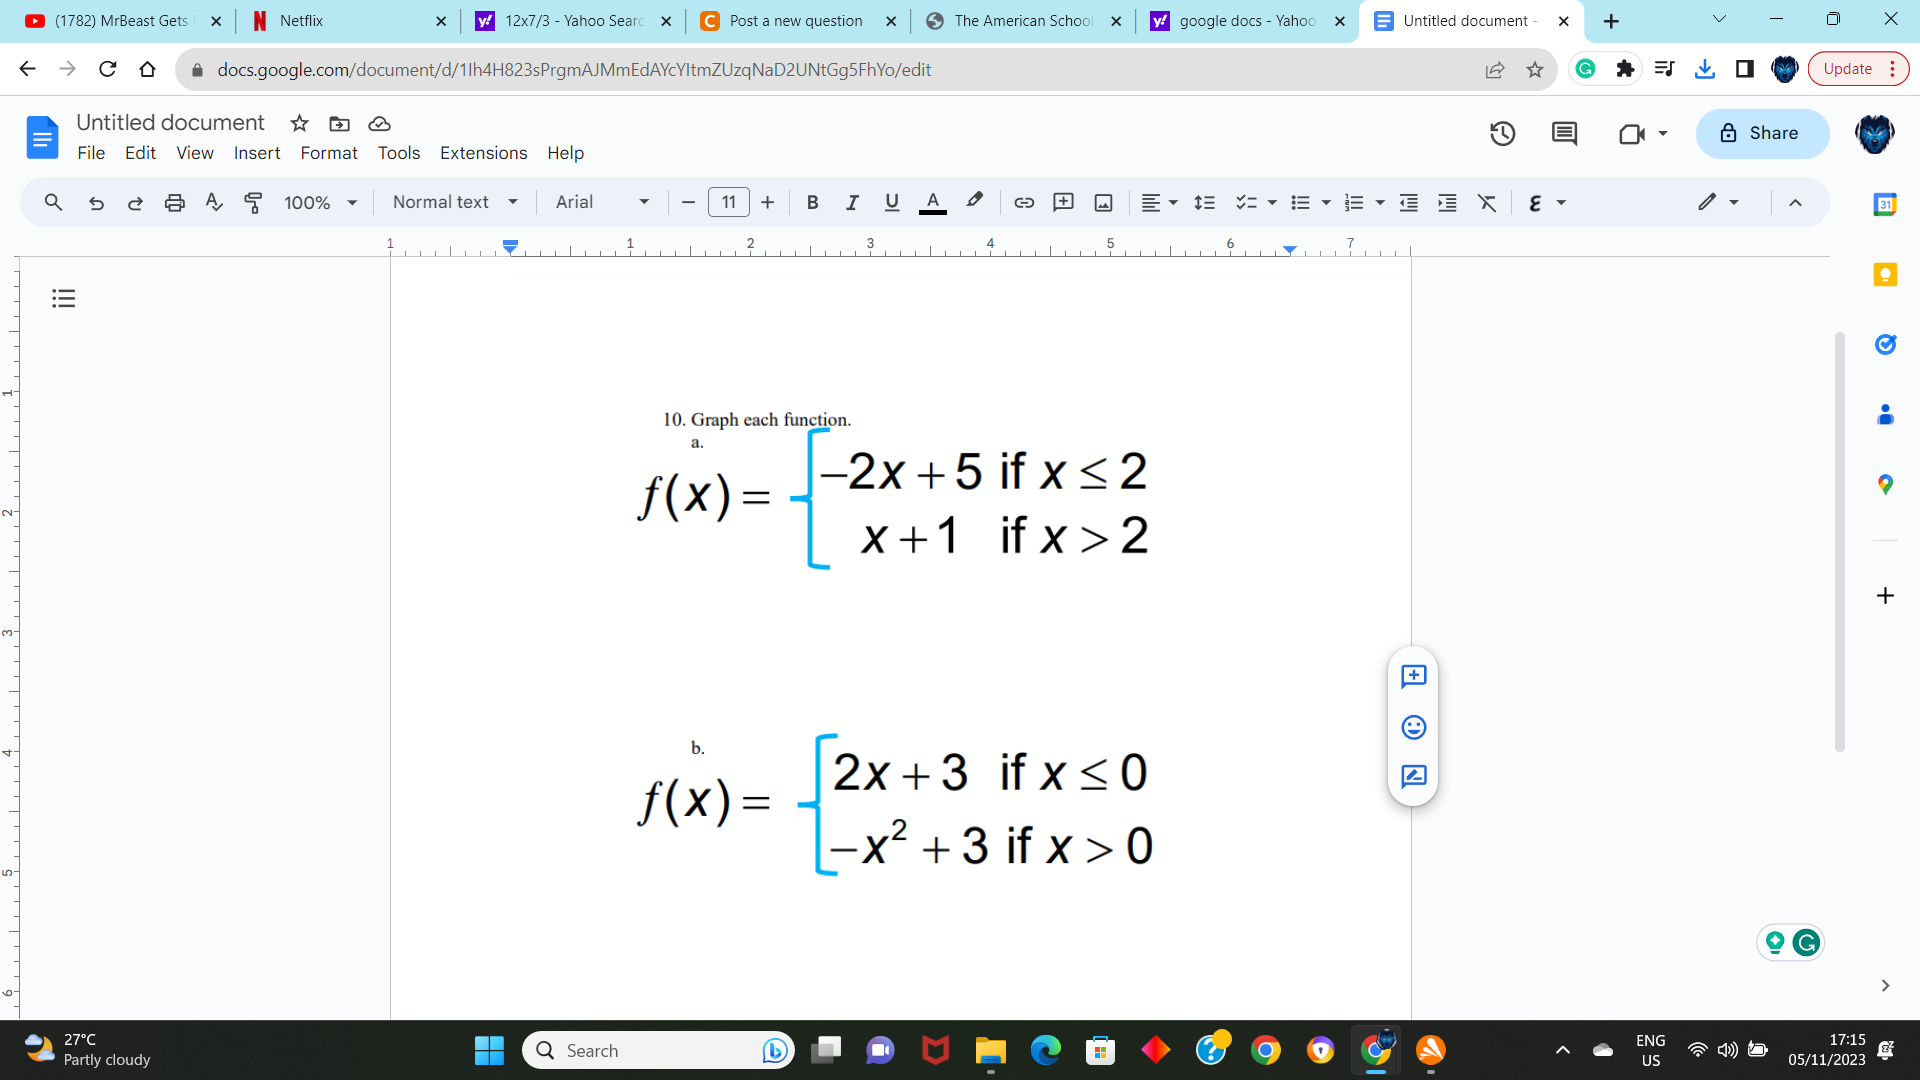Move the document to a folder
This screenshot has height=1080, width=1920.
pos(340,124)
